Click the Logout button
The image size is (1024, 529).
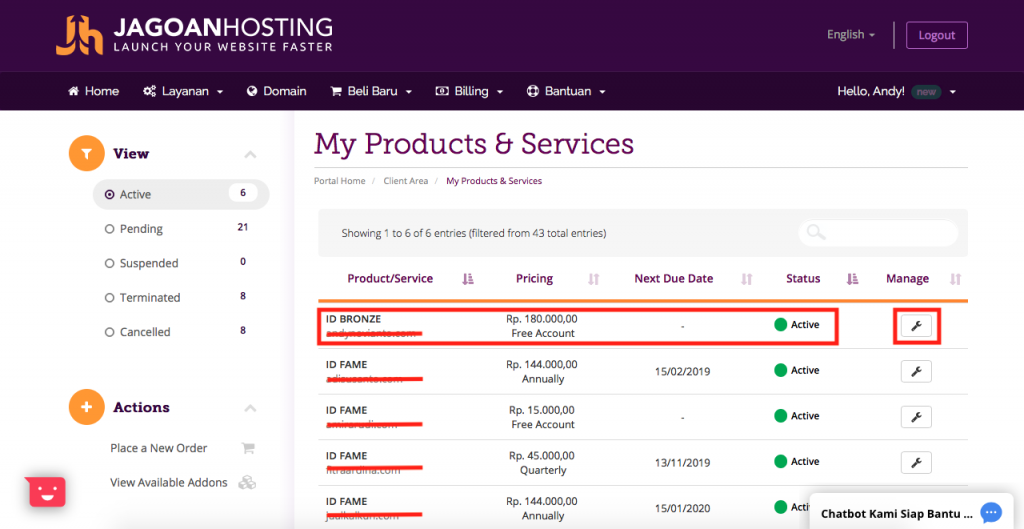[936, 35]
